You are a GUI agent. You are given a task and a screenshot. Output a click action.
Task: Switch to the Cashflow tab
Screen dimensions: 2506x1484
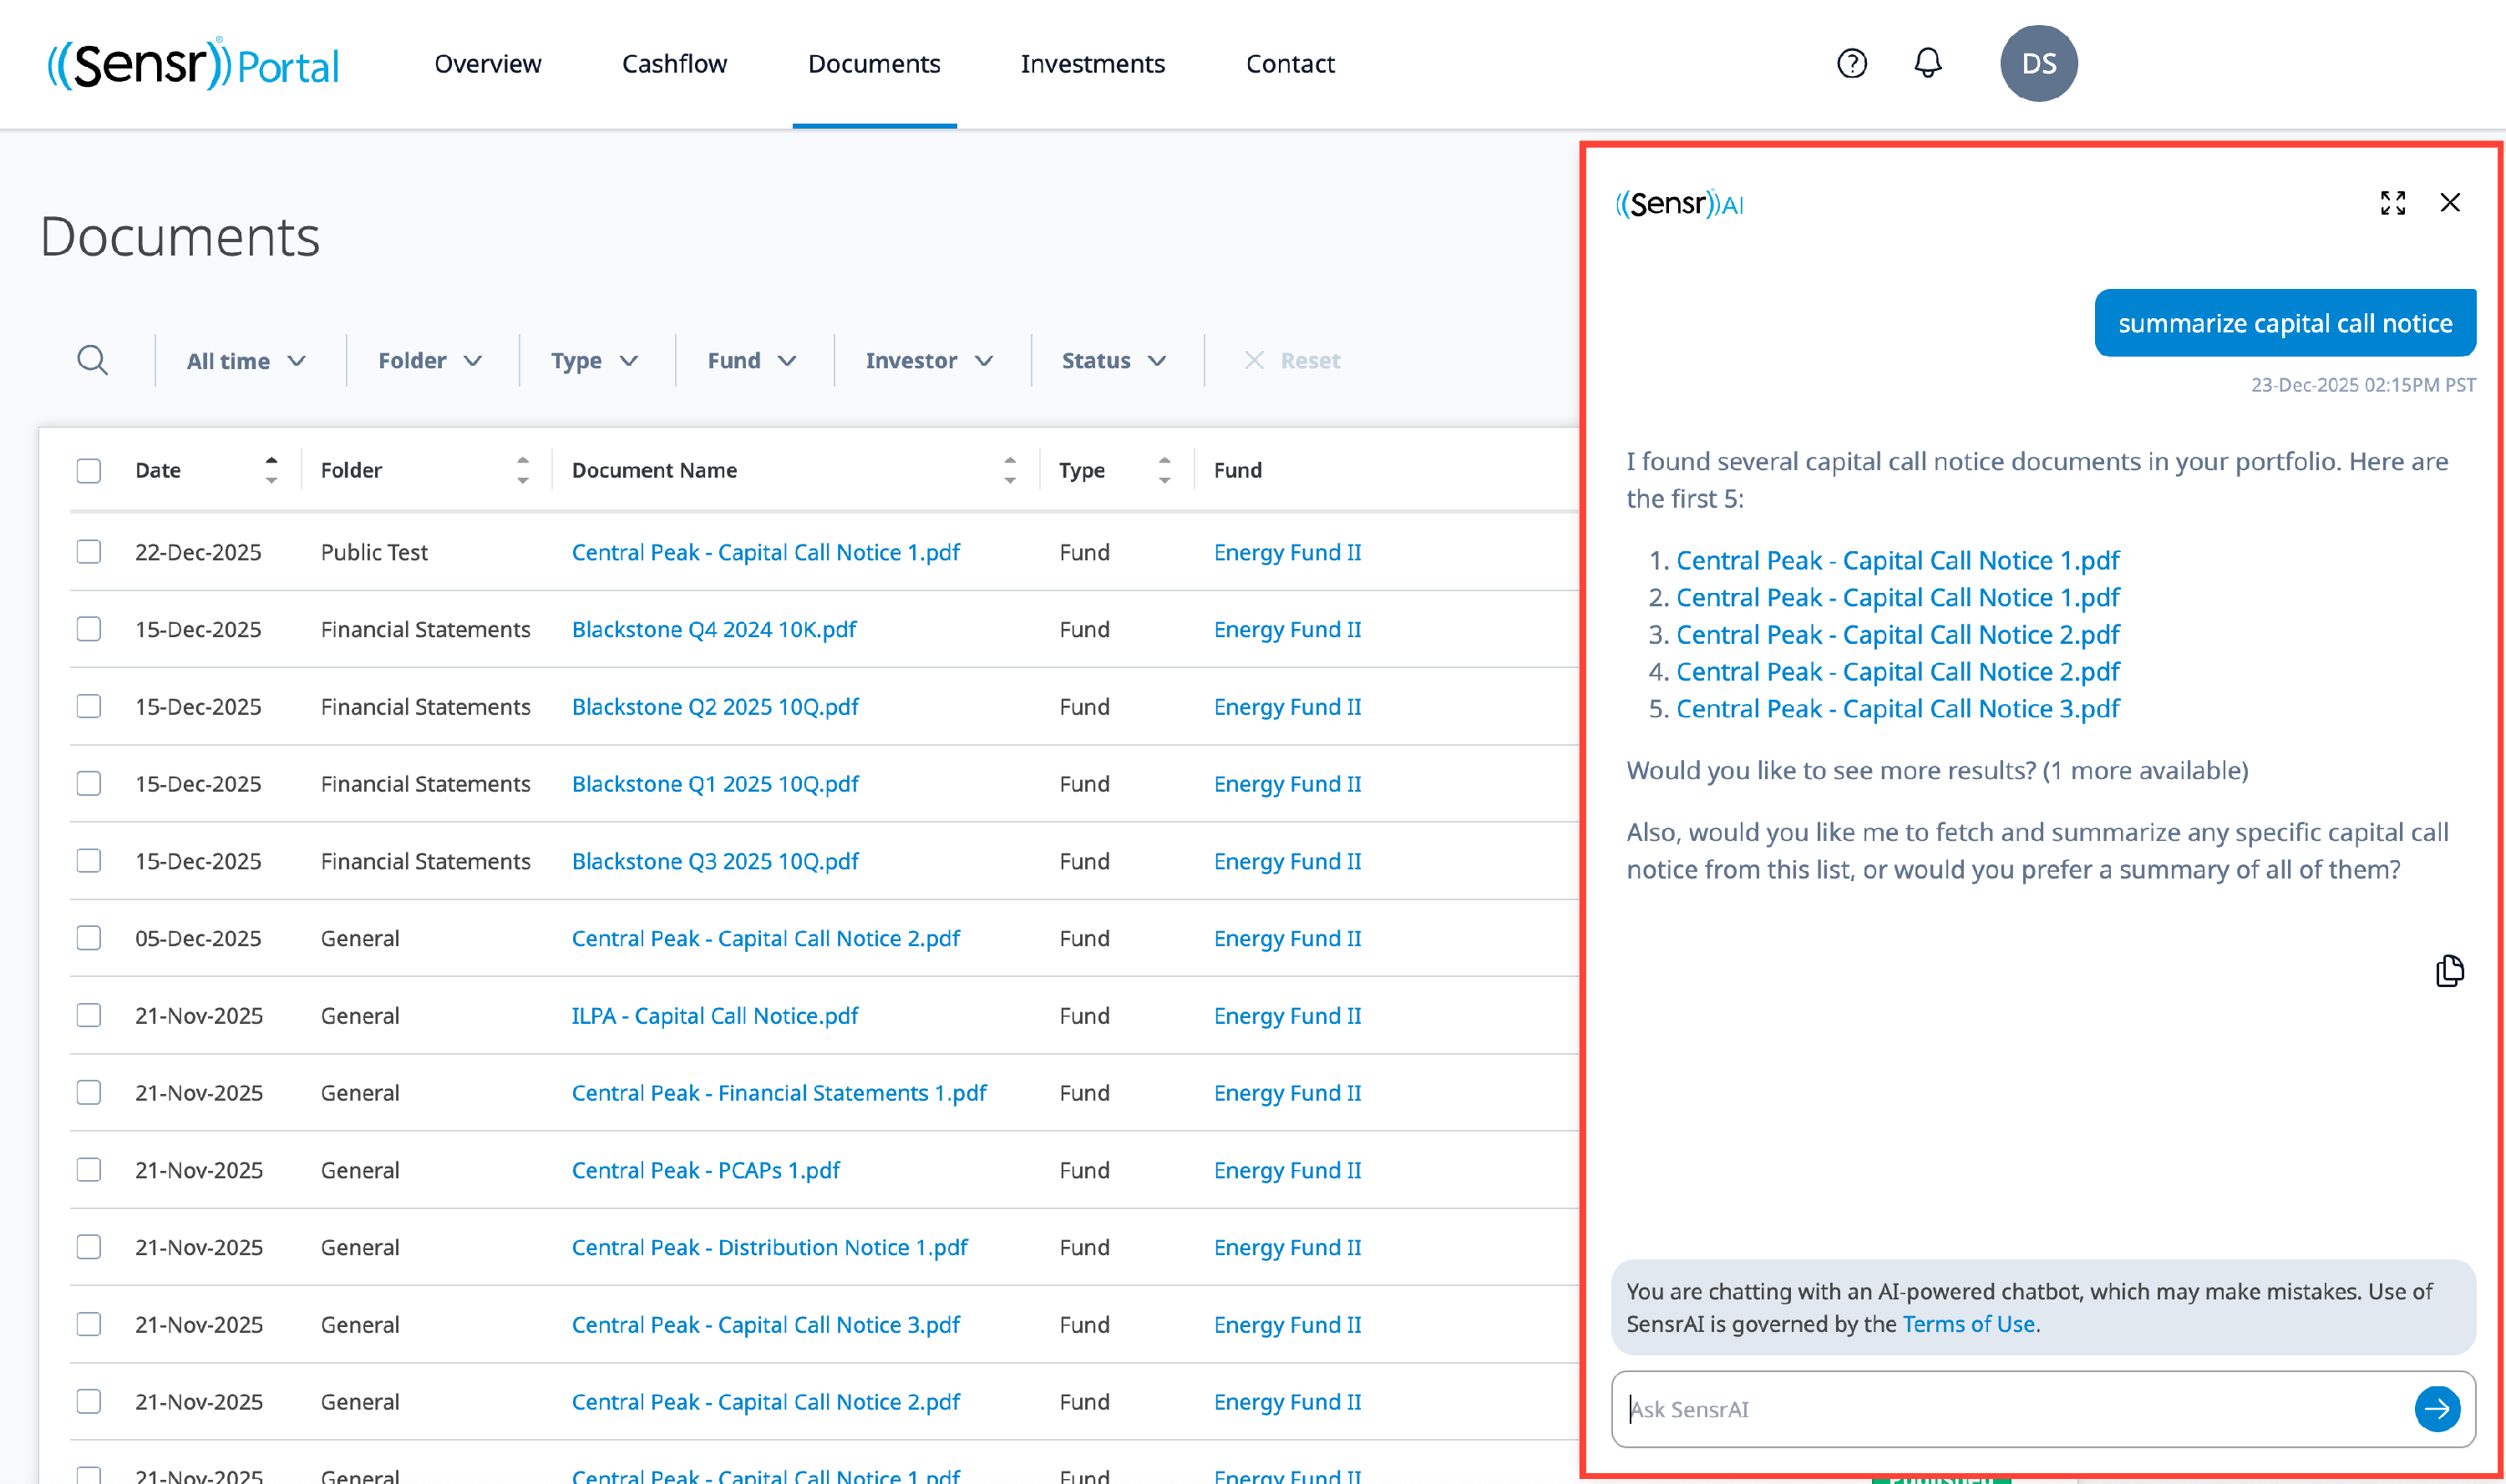point(674,64)
